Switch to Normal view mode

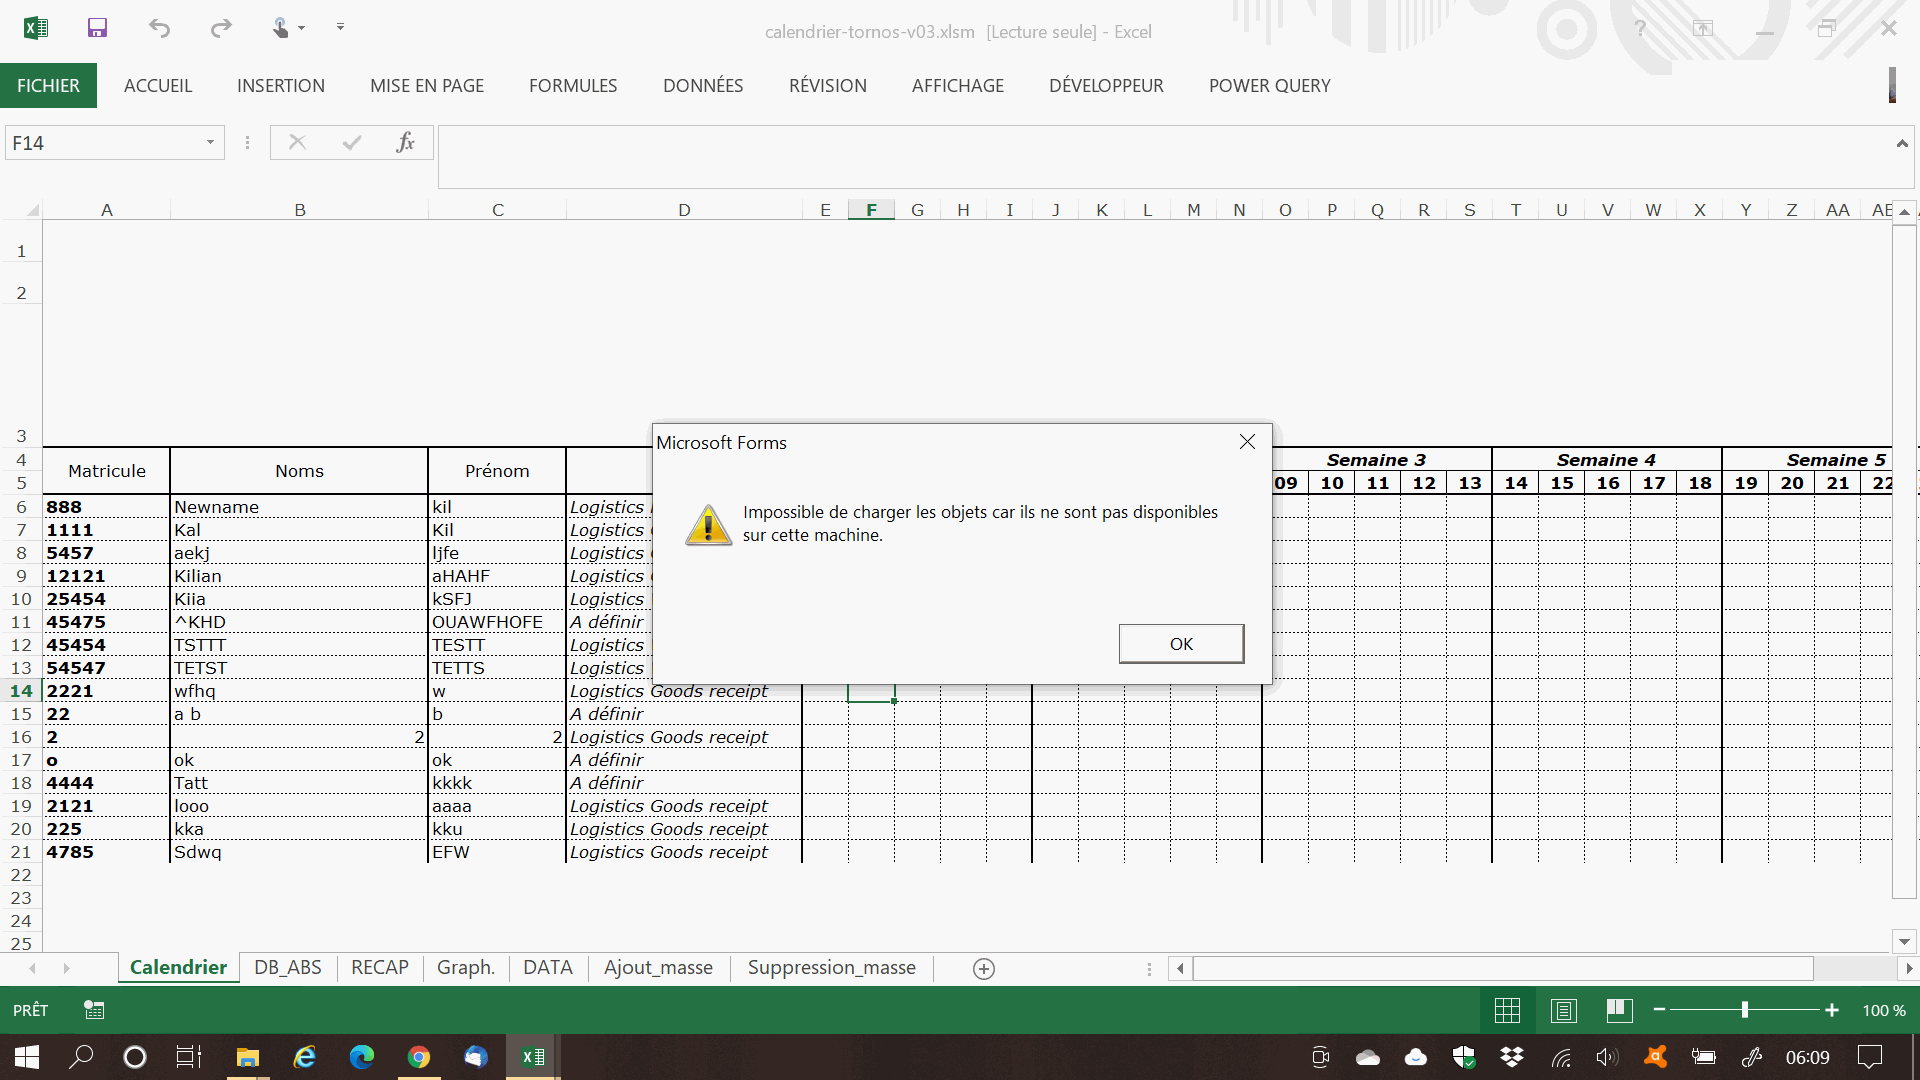(1507, 1010)
